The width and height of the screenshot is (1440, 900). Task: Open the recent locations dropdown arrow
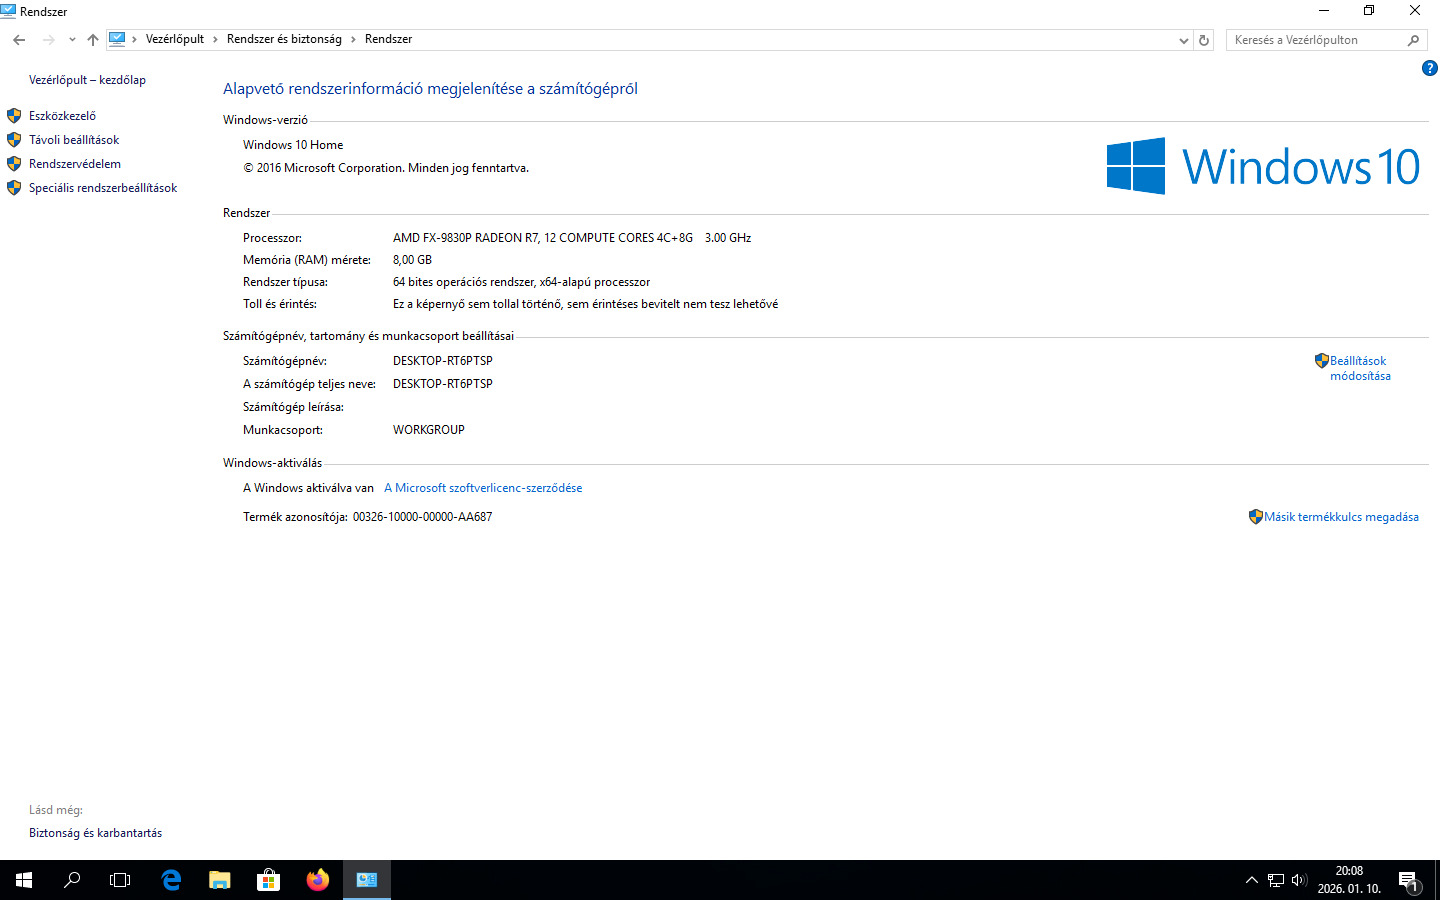pyautogui.click(x=72, y=40)
